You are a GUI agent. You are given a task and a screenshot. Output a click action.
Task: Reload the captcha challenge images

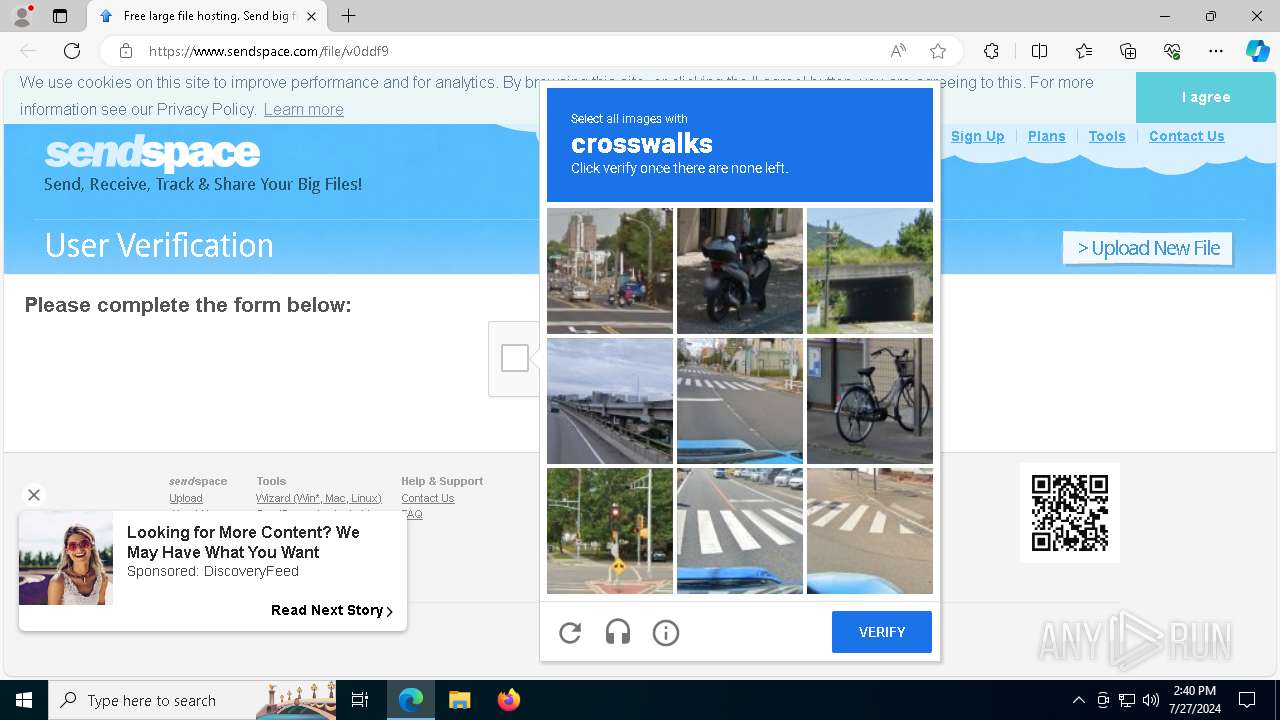pyautogui.click(x=570, y=633)
